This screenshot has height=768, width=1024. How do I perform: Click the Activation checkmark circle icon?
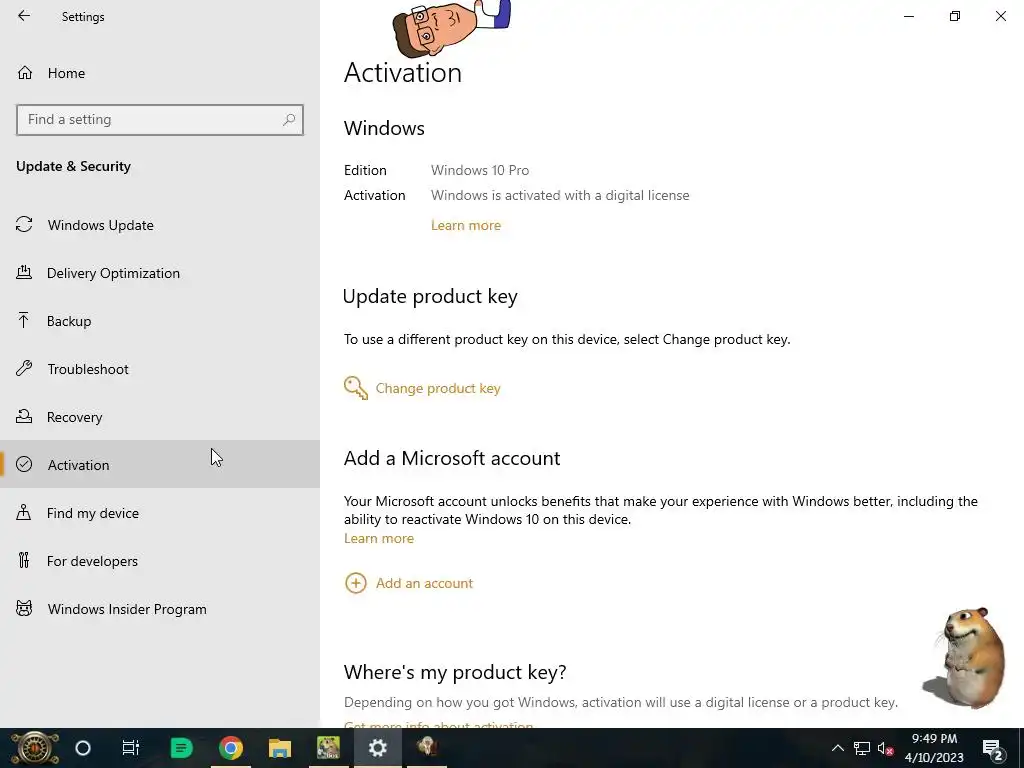click(x=24, y=464)
